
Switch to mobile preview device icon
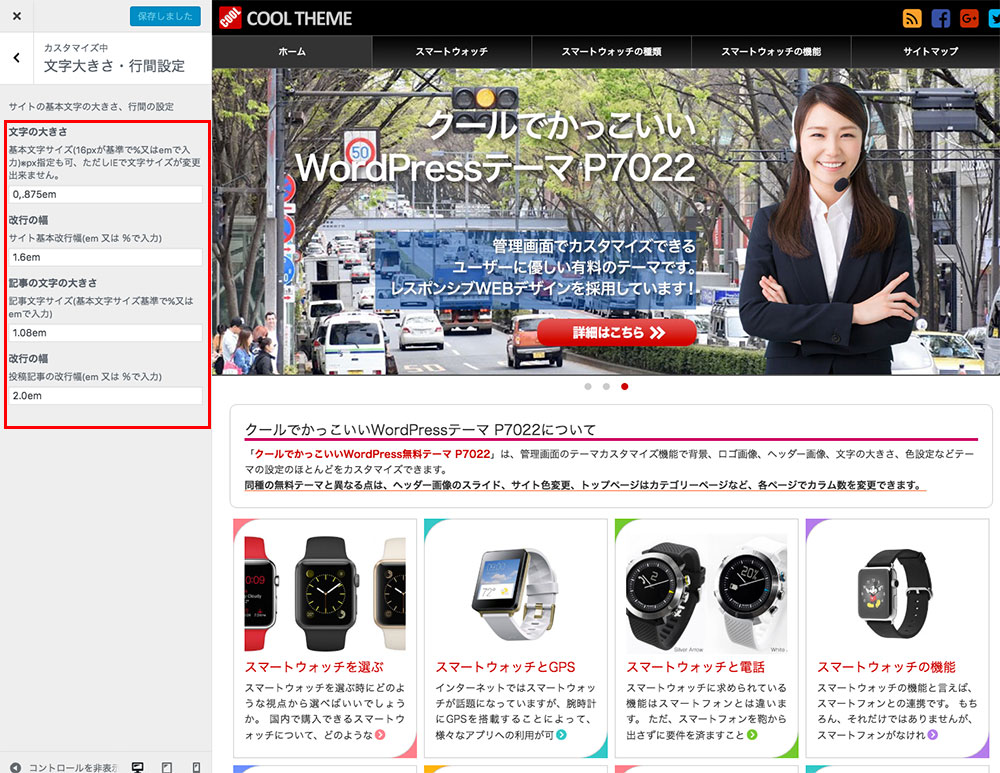click(196, 767)
